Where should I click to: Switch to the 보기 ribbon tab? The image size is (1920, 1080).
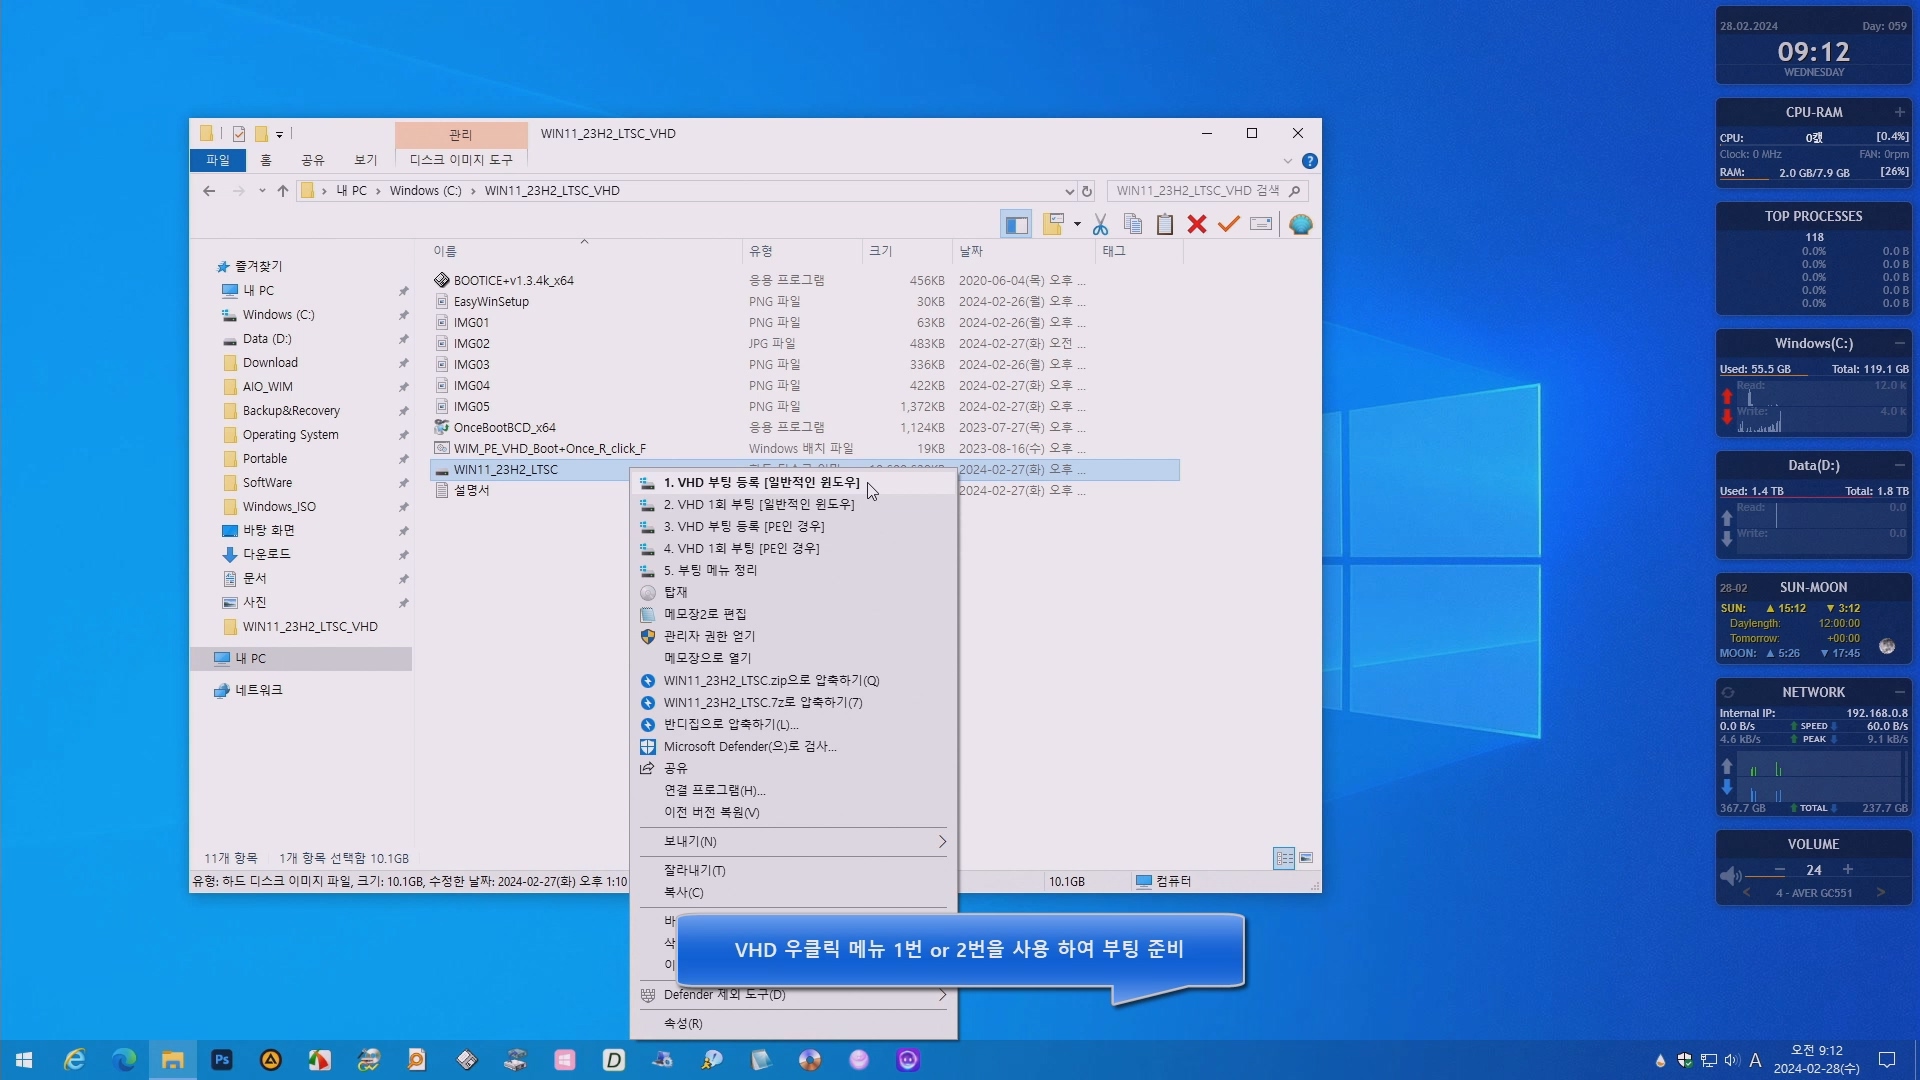(366, 160)
